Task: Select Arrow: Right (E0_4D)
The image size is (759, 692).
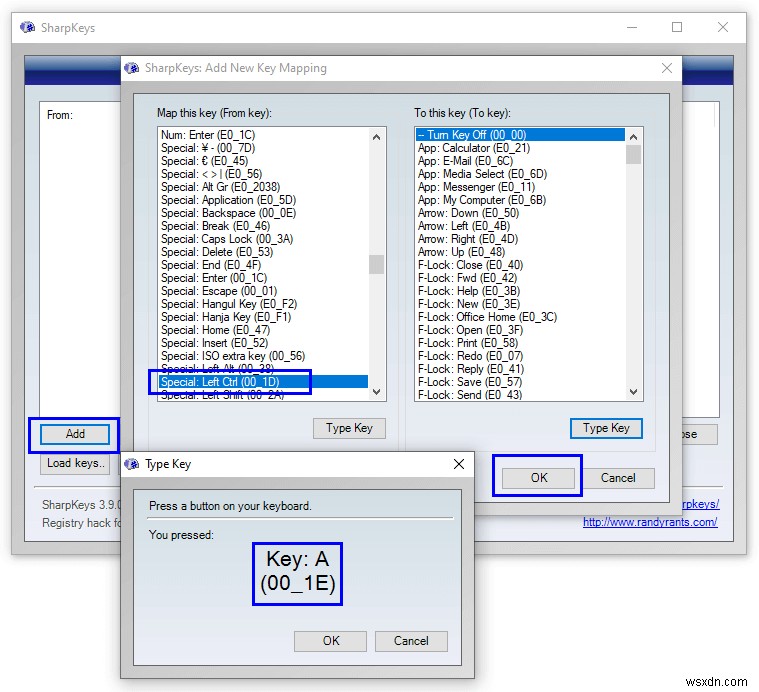Action: point(520,239)
